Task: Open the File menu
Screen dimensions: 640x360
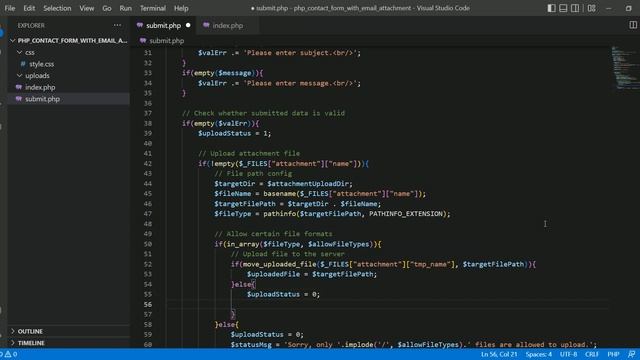Action: point(10,8)
